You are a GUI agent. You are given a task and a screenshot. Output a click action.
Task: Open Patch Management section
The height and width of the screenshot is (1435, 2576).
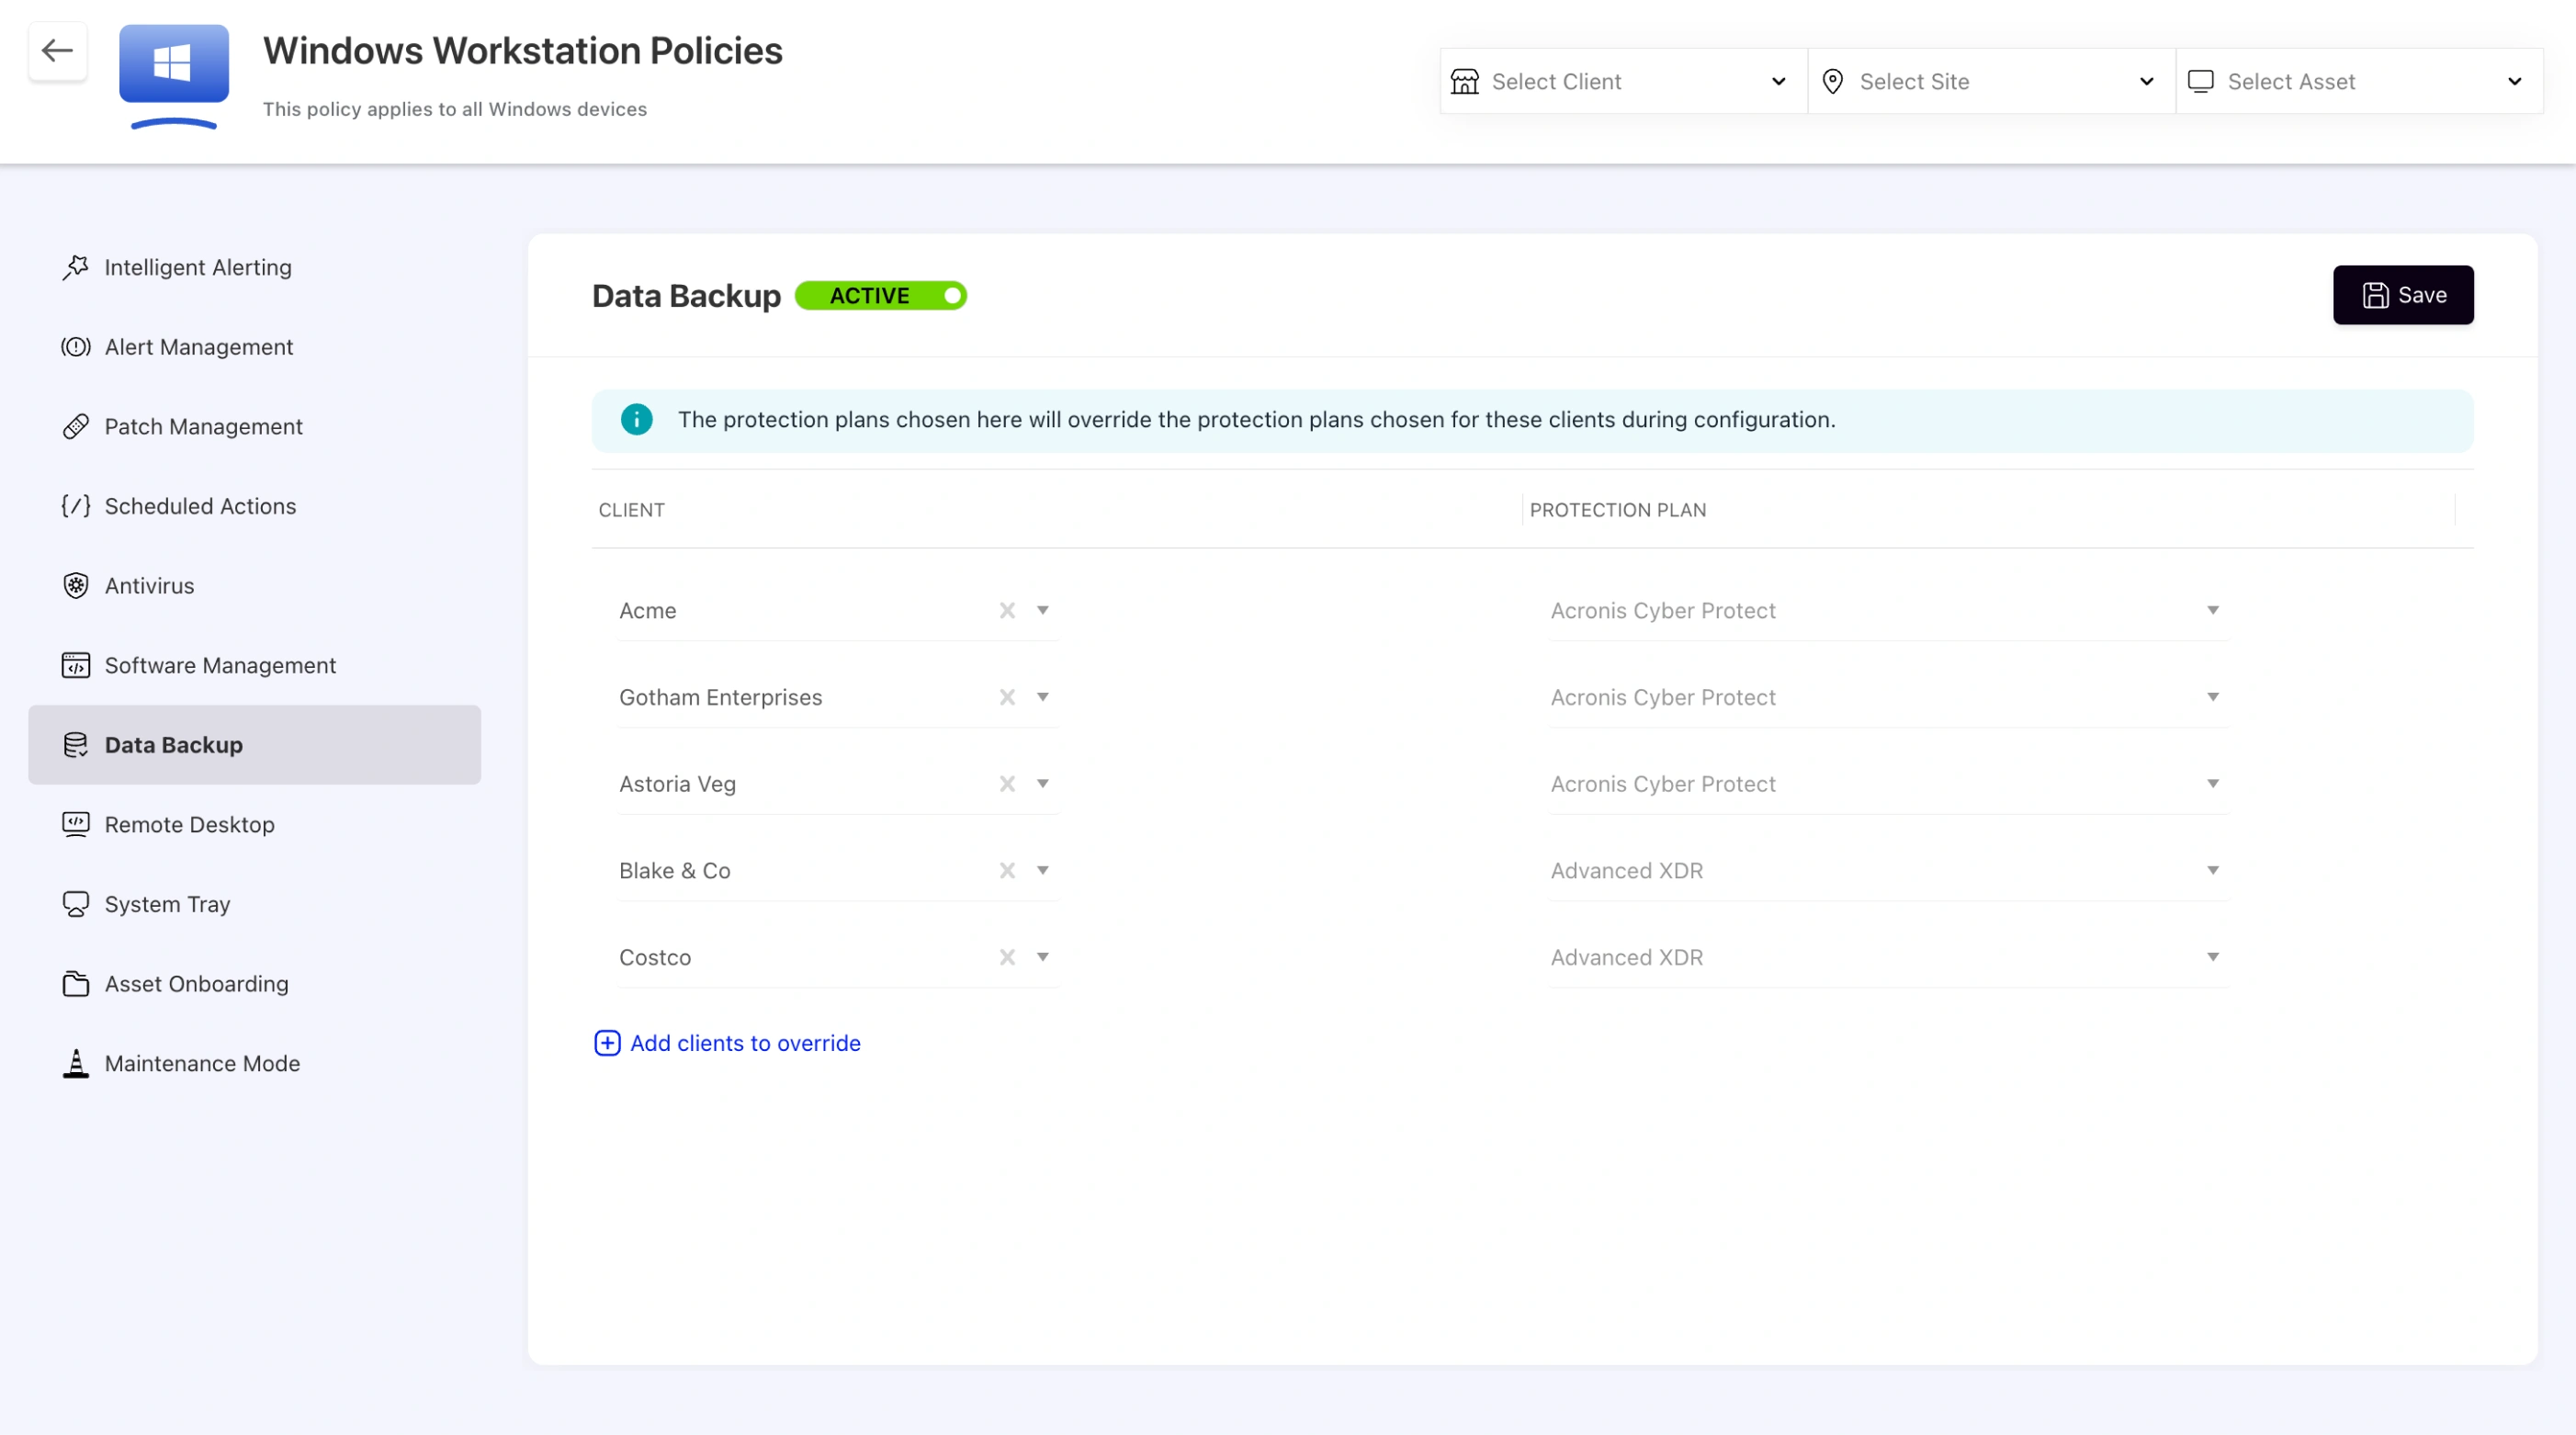(255, 426)
